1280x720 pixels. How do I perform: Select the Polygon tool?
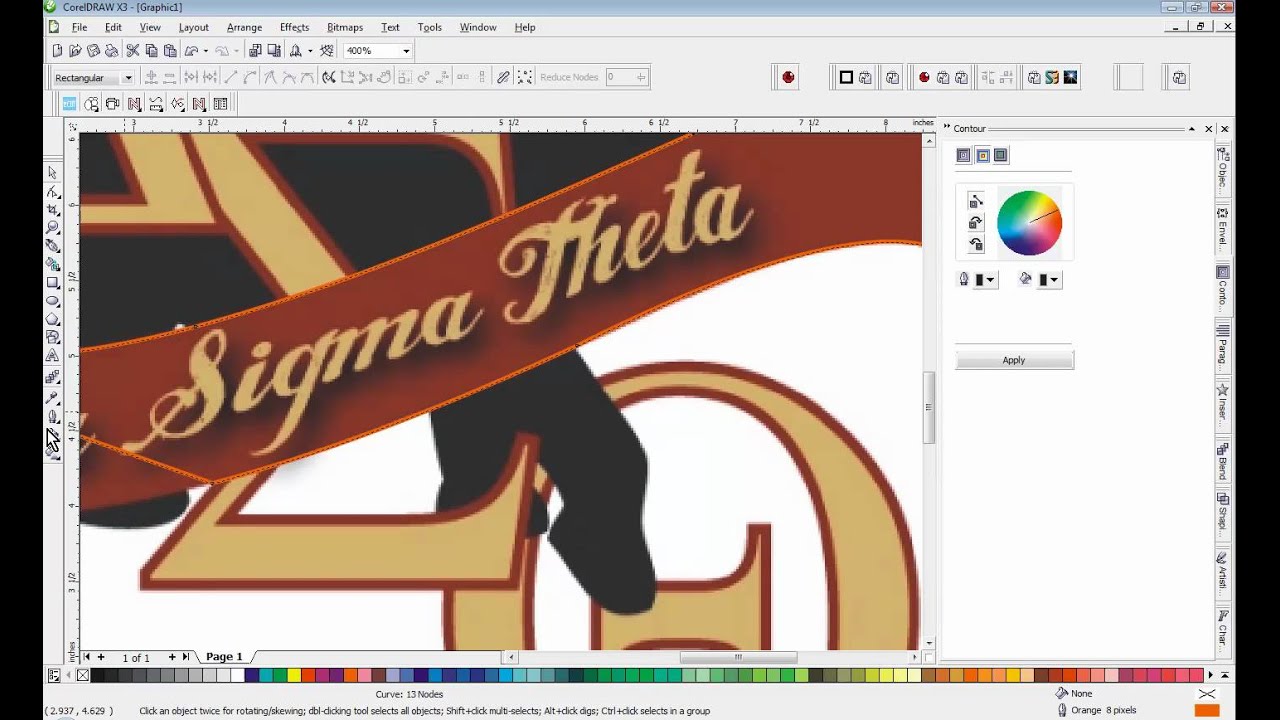tap(53, 319)
